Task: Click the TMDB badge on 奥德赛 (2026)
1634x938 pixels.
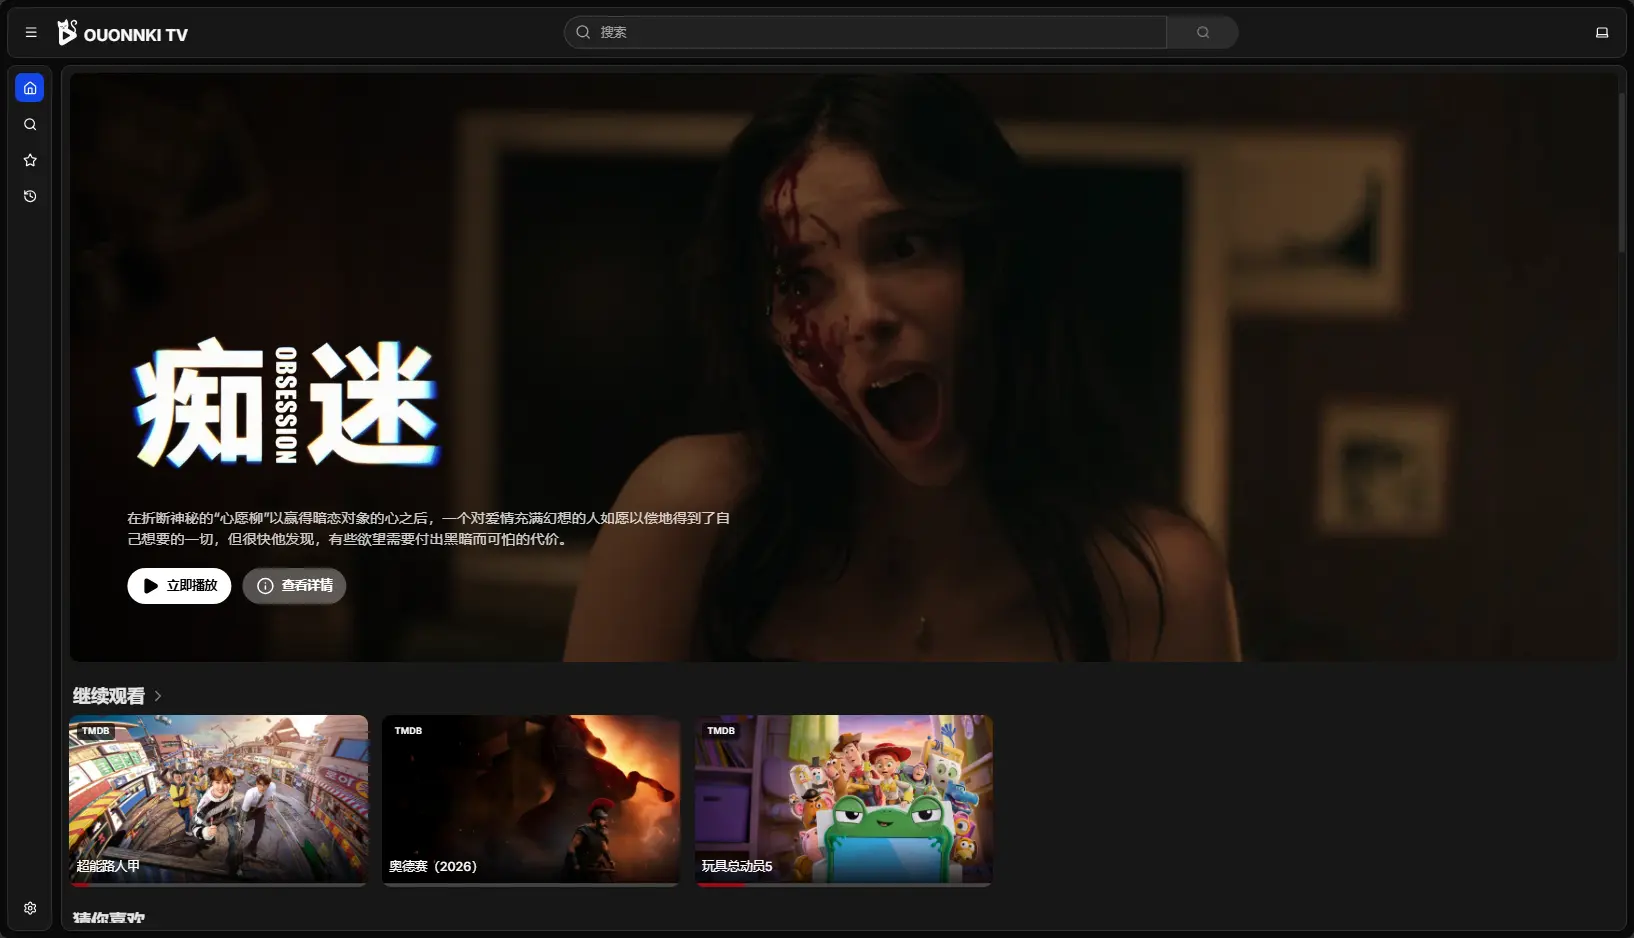Action: pos(408,731)
